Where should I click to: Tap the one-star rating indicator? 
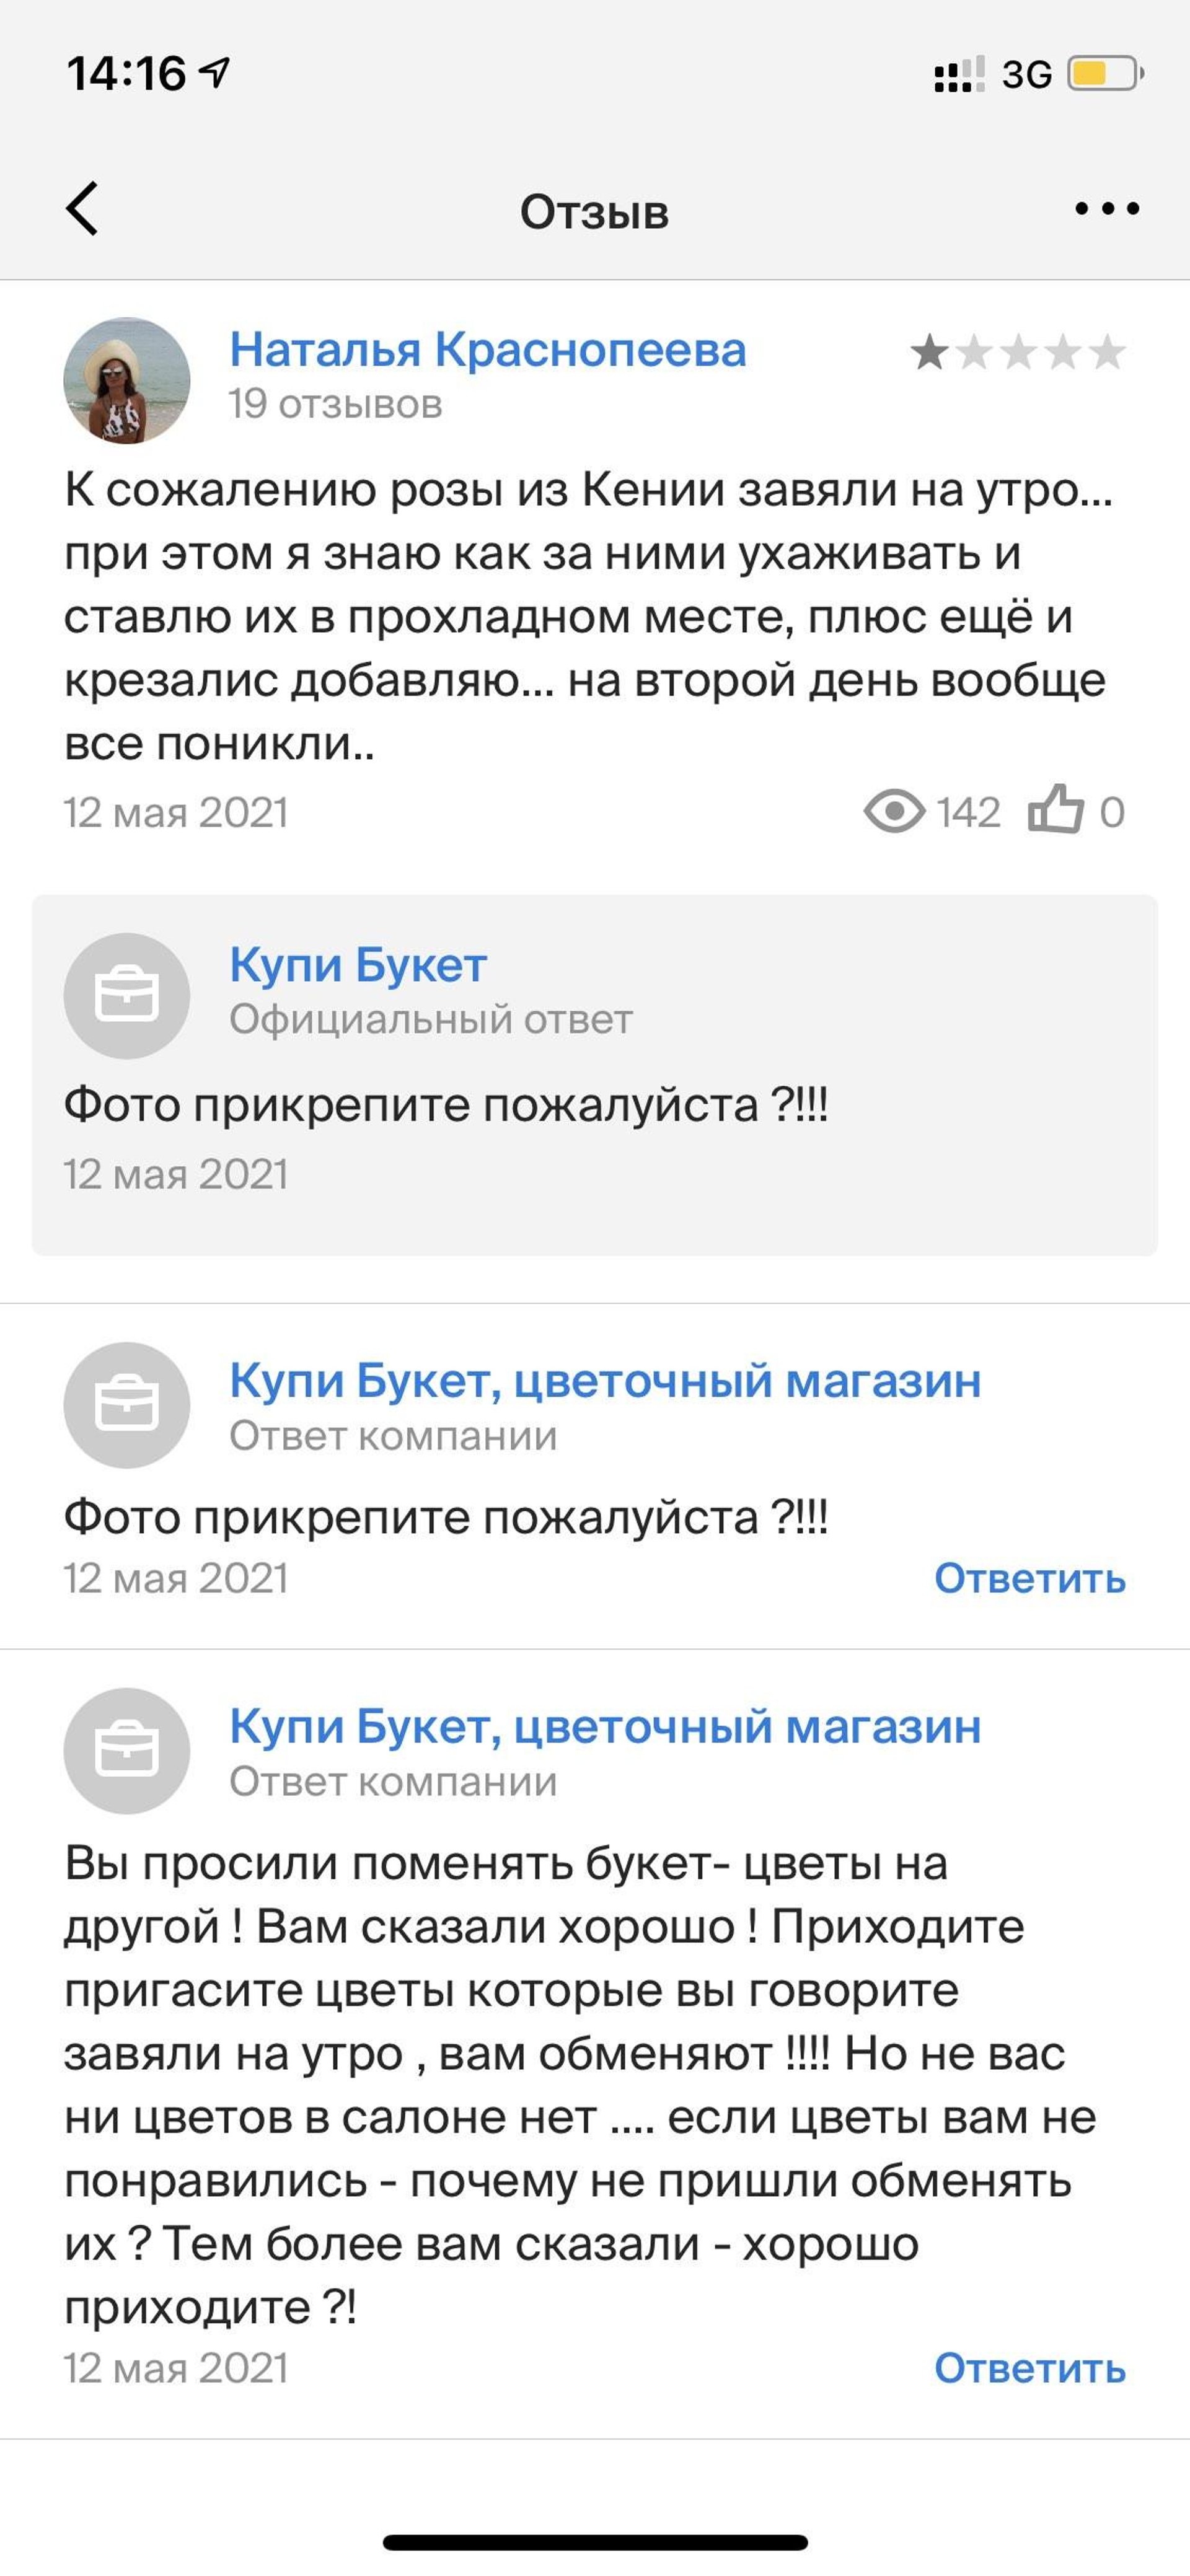pyautogui.click(x=1018, y=353)
